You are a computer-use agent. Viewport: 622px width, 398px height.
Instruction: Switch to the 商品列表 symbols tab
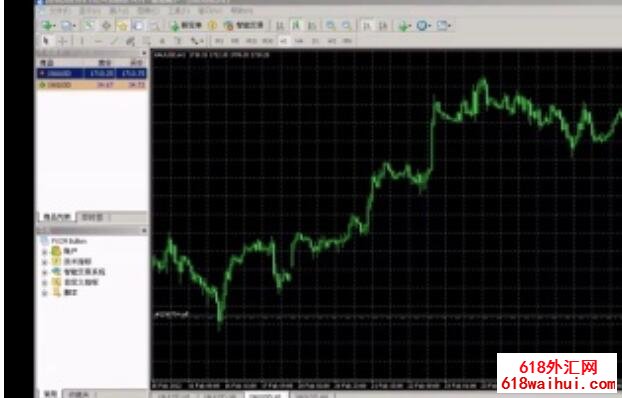point(57,217)
